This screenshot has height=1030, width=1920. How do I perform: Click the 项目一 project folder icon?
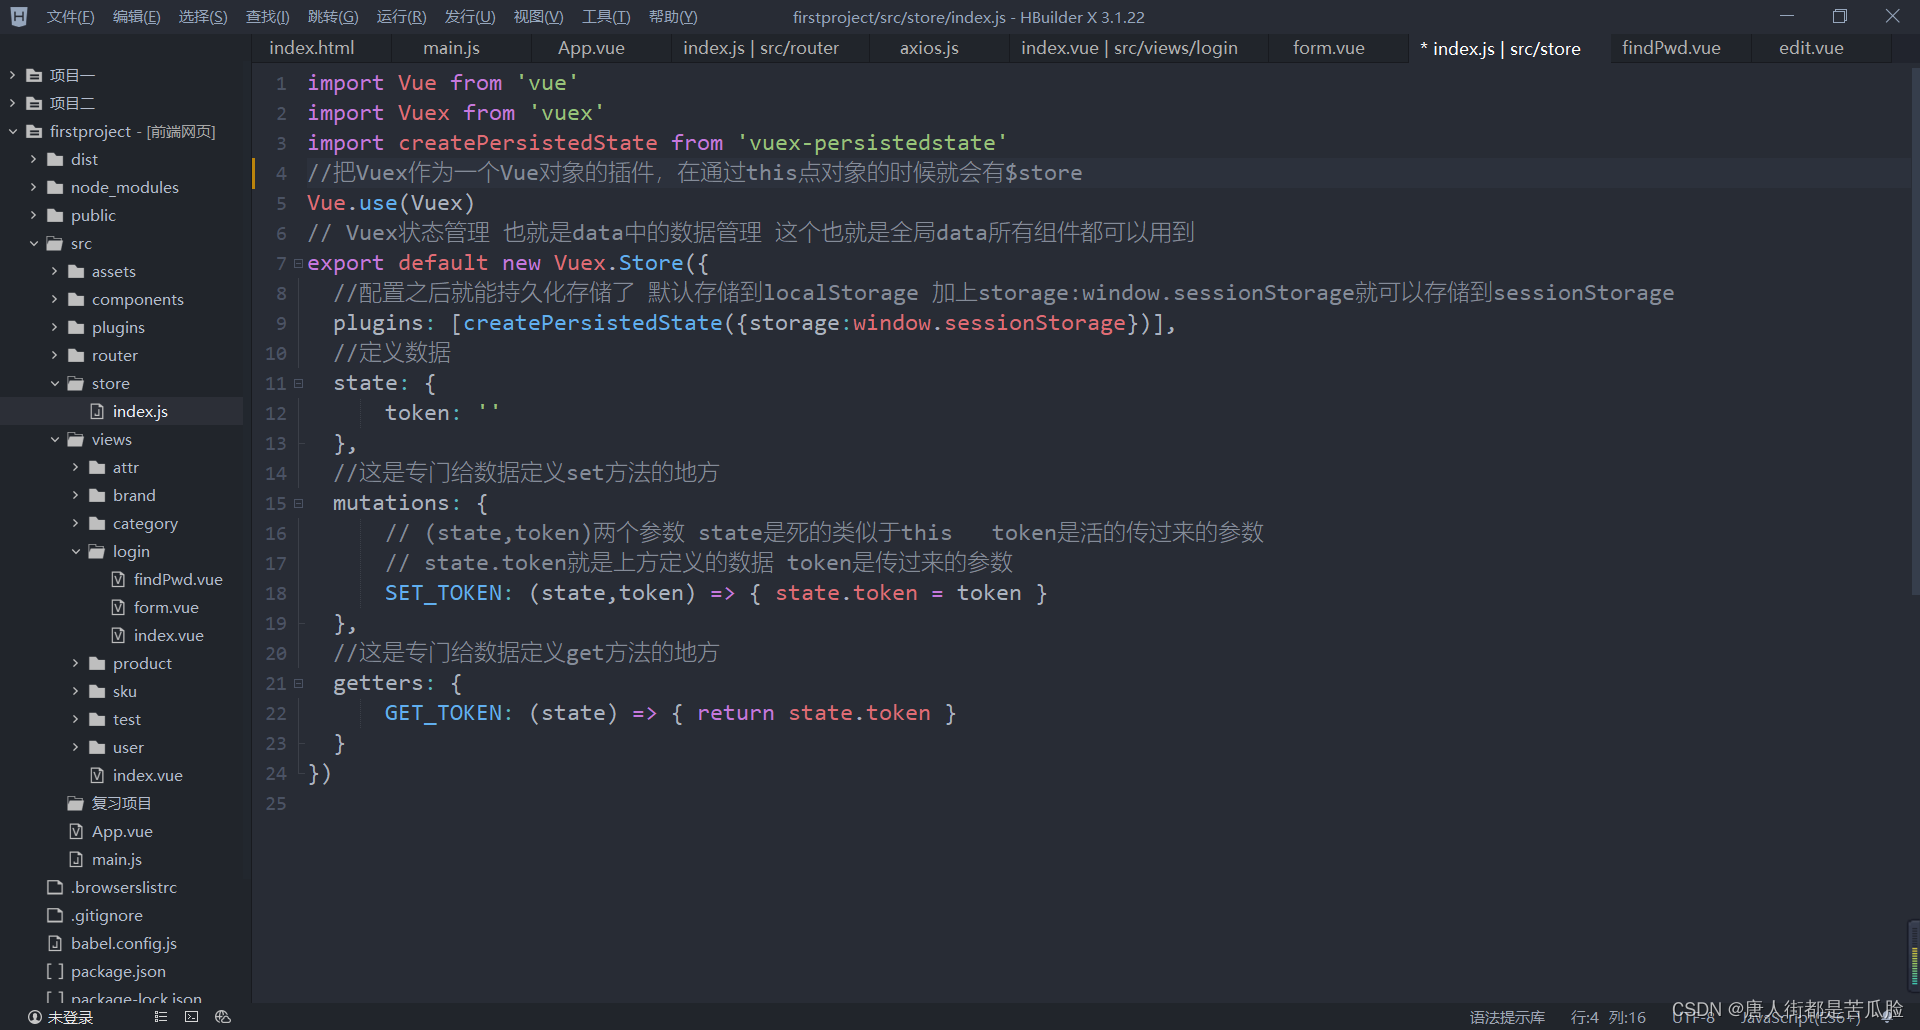point(34,75)
